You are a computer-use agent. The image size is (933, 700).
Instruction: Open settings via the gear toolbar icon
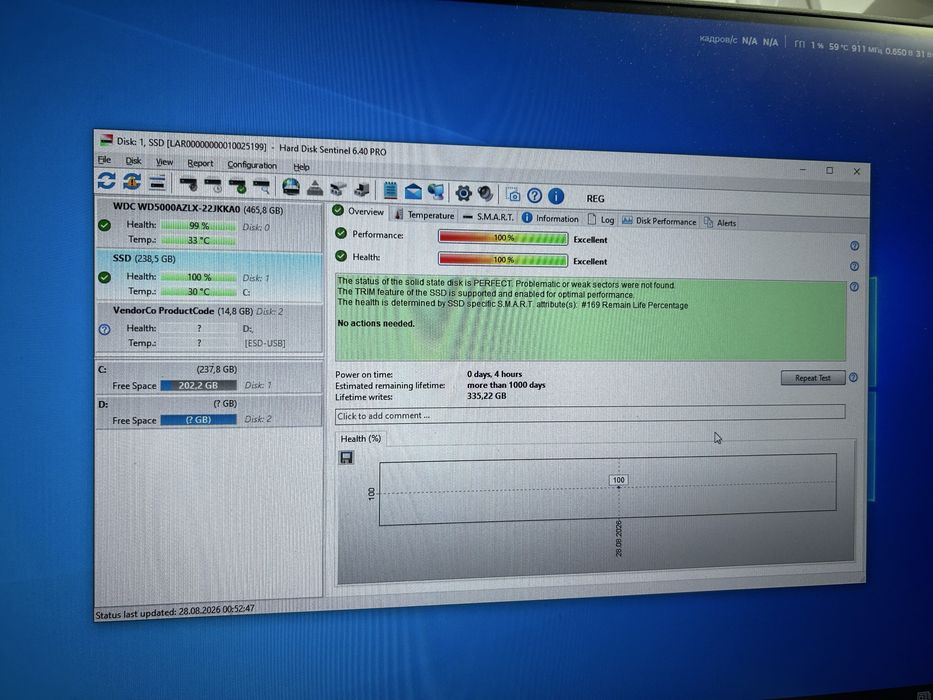[463, 192]
